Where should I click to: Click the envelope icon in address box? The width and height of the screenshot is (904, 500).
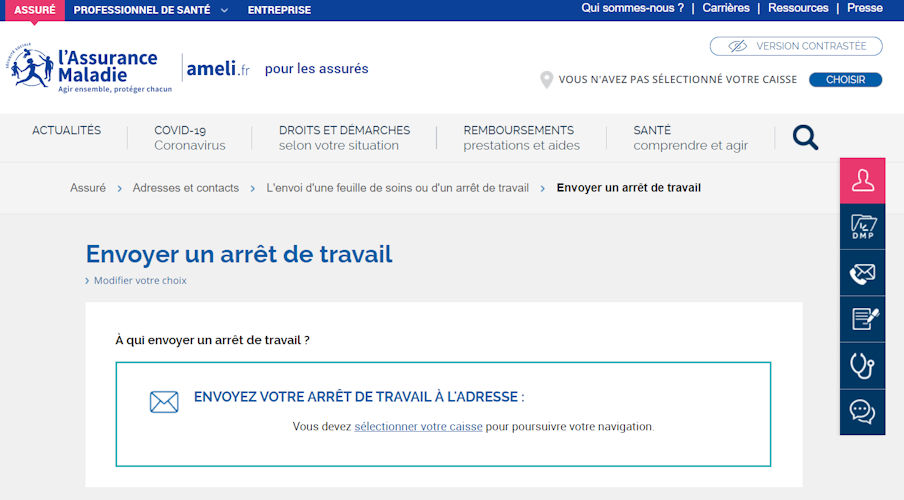tap(164, 402)
